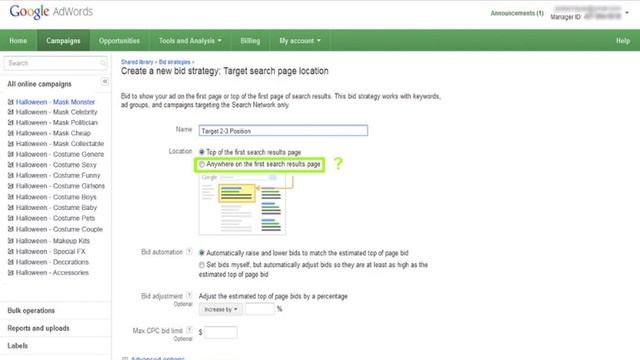Open Halloween - Costume Pets campaign
This screenshot has width=640, height=360.
click(56, 218)
